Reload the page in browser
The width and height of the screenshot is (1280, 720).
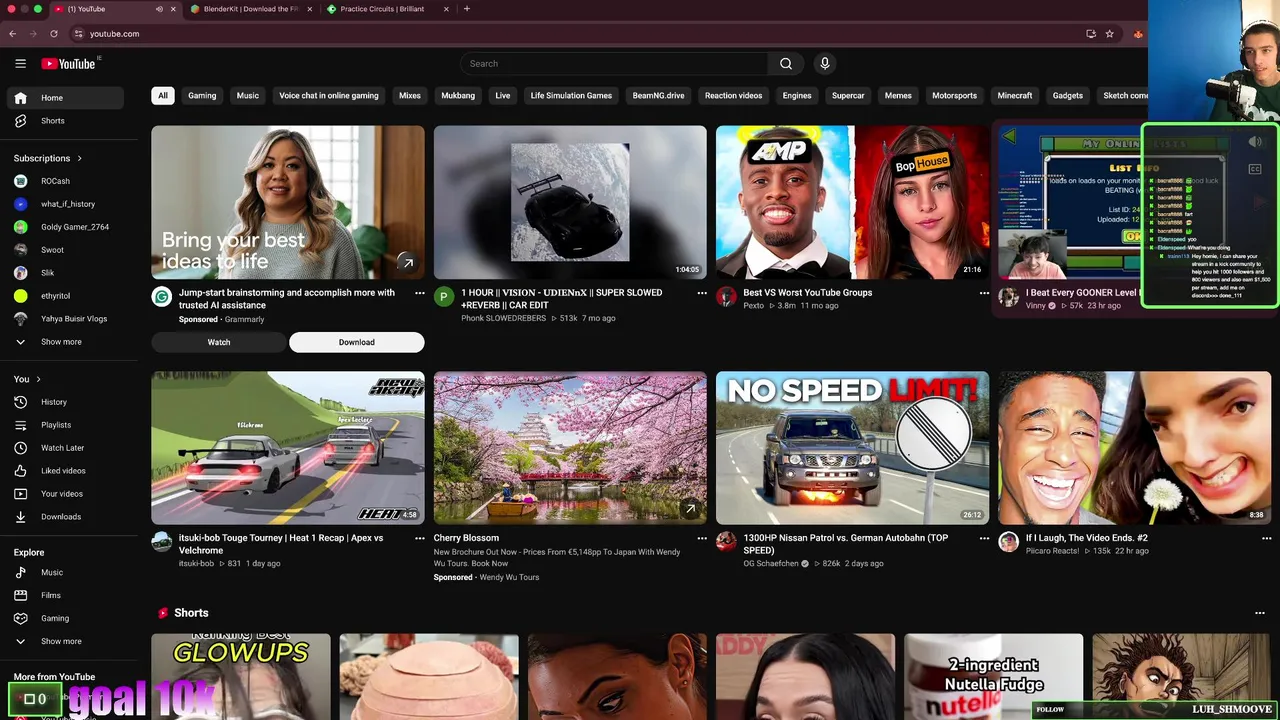[54, 34]
